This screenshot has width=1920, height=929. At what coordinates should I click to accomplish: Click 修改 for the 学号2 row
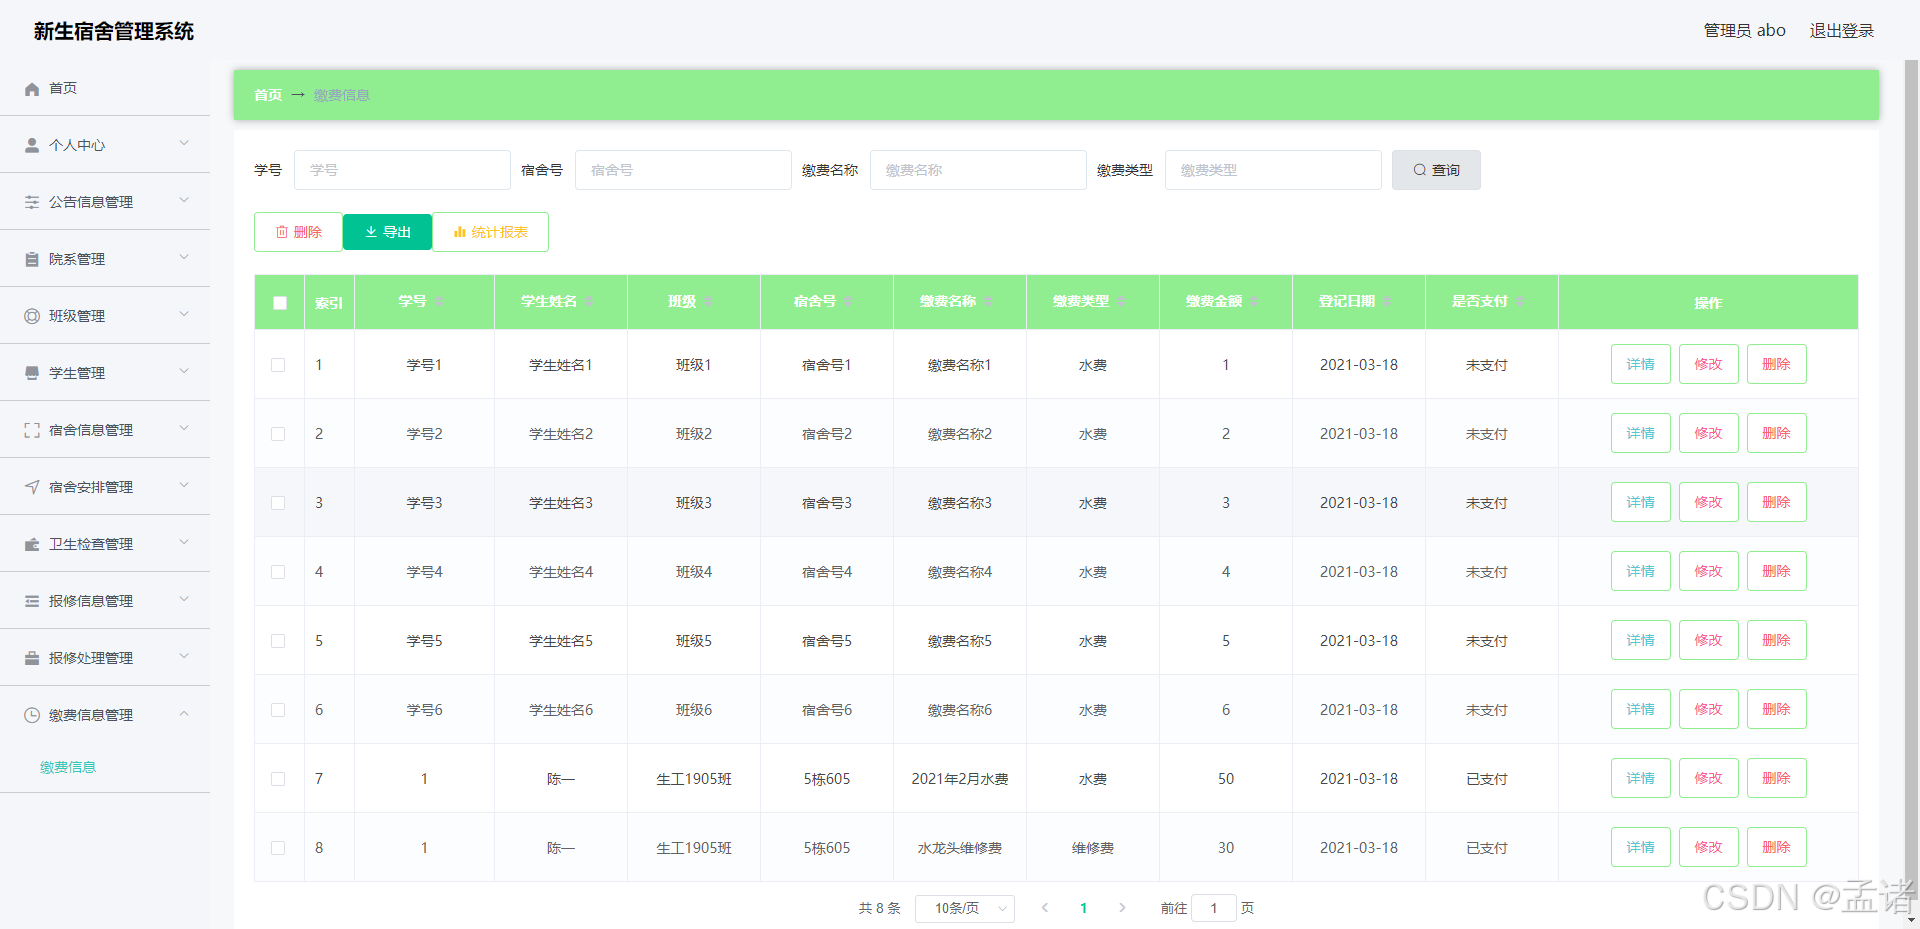[1709, 433]
